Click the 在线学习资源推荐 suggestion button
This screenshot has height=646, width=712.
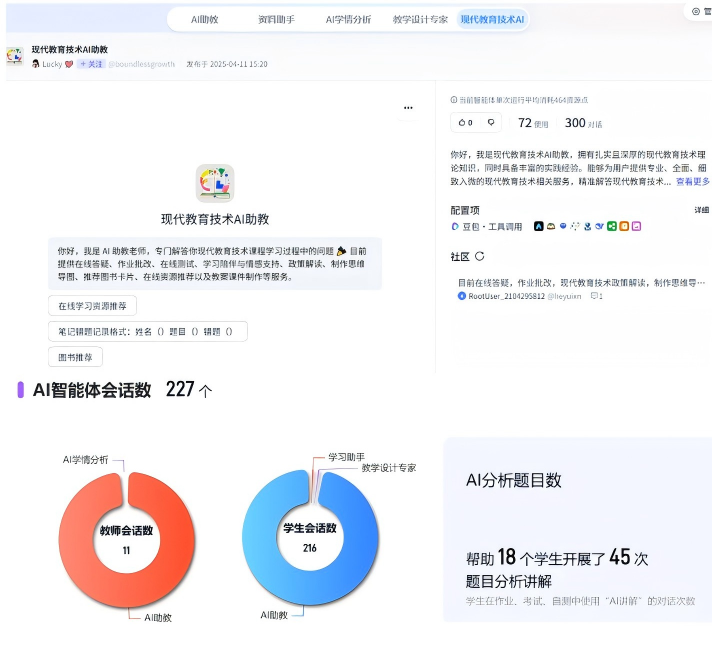click(92, 306)
